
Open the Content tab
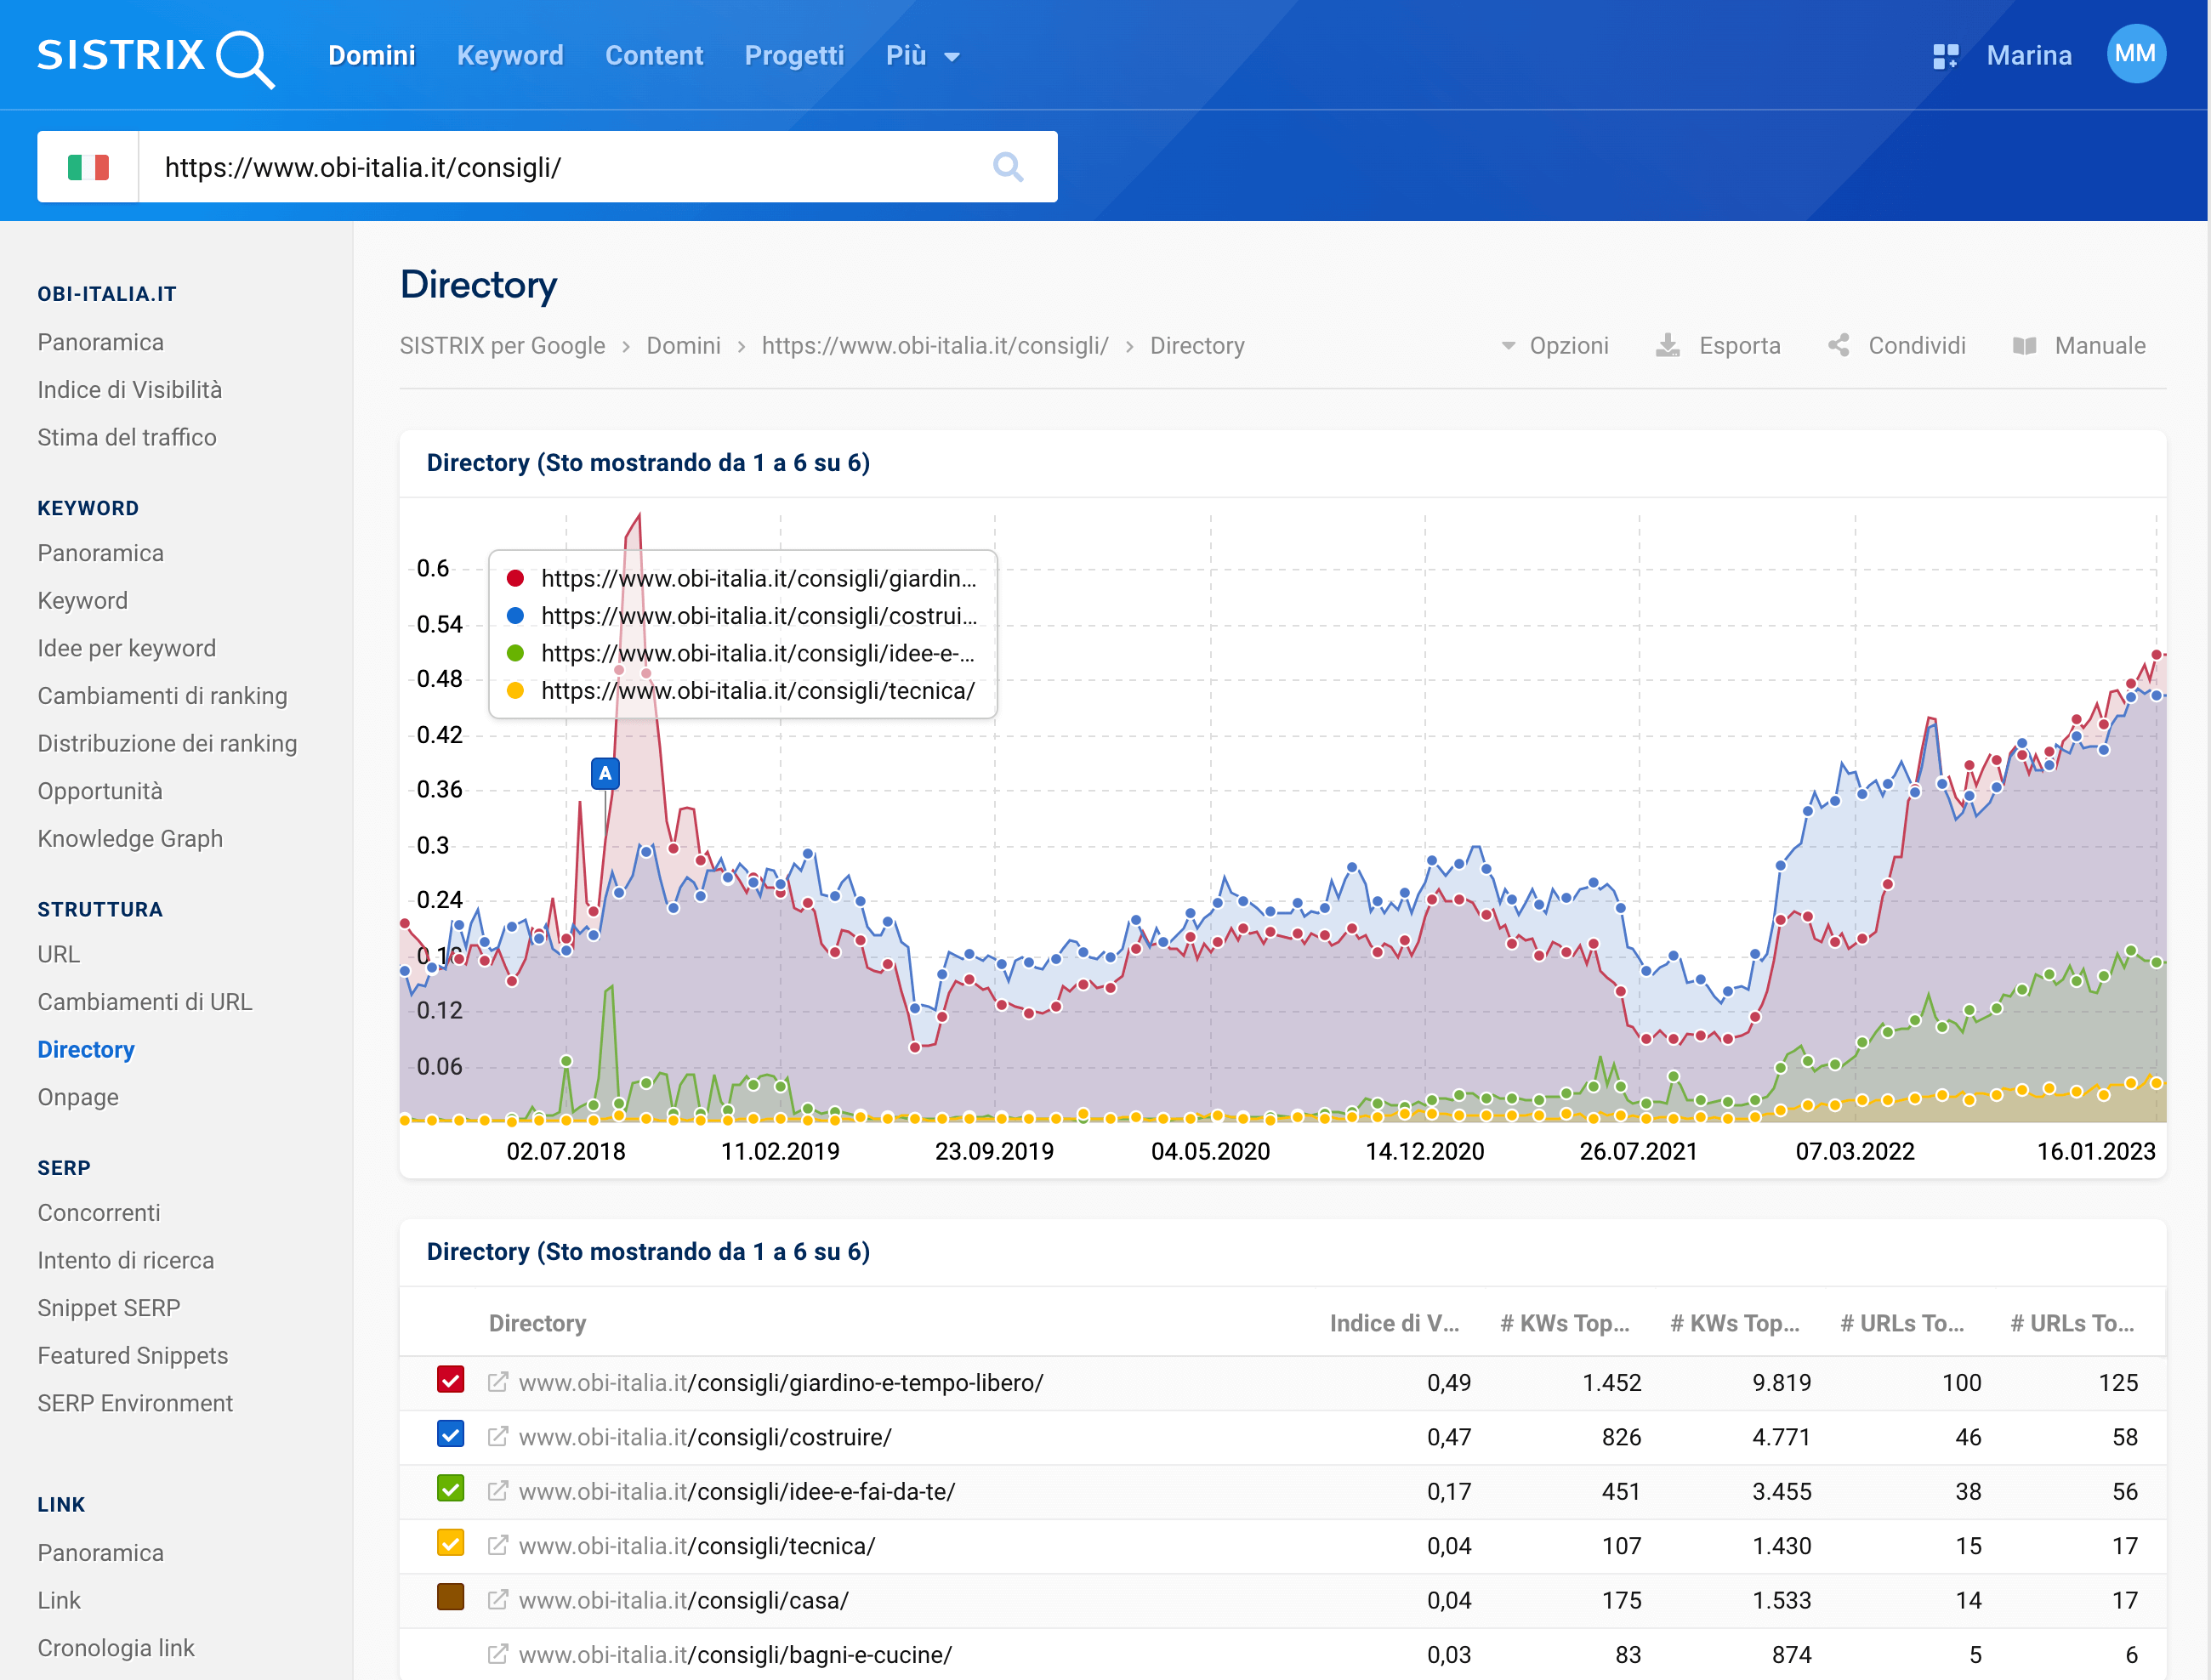tap(654, 56)
